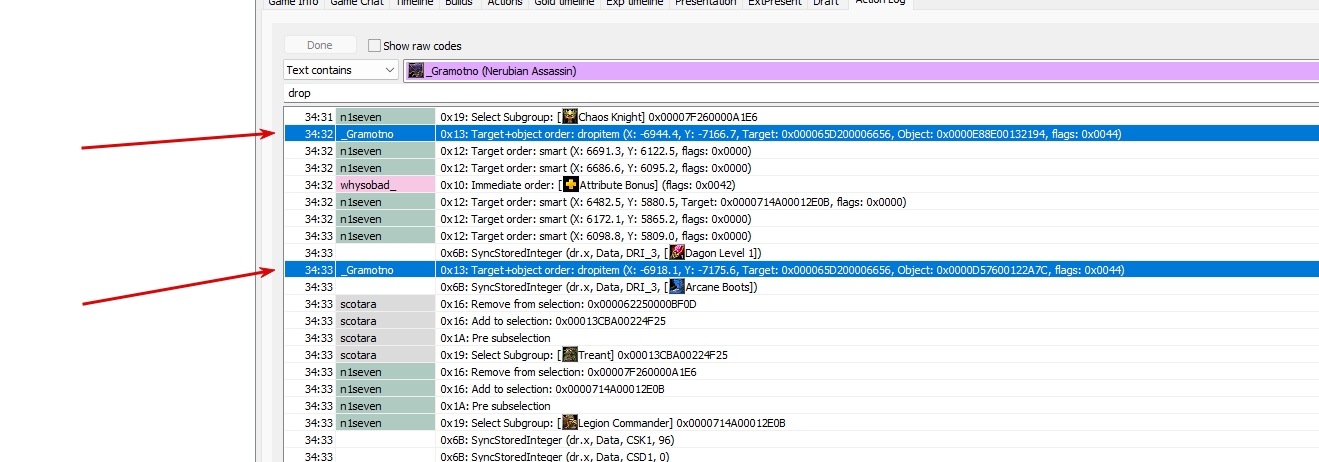This screenshot has height=462, width=1319.
Task: Select scotara's Pre subselection row
Action: [x=801, y=338]
